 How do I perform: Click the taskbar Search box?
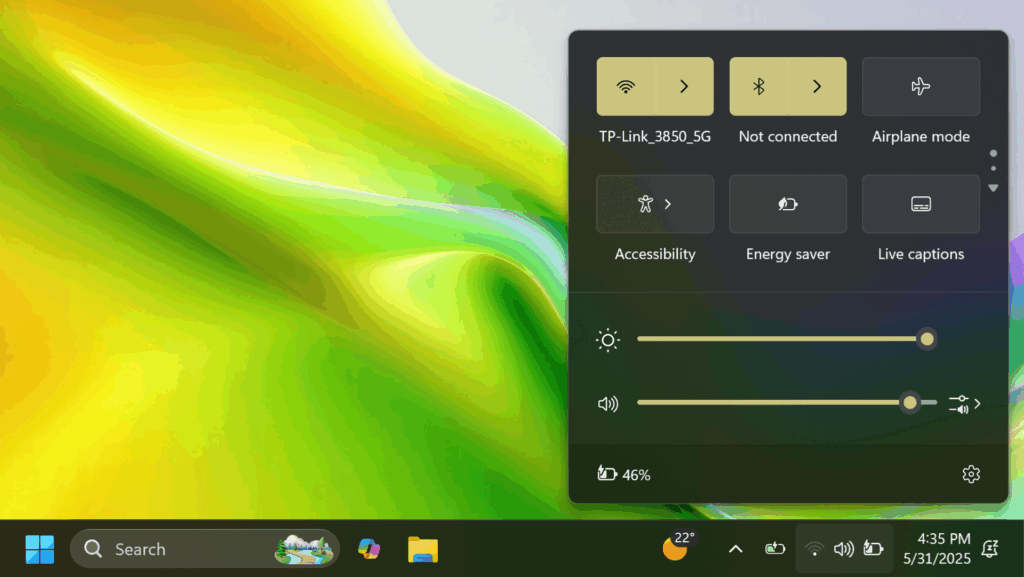205,549
